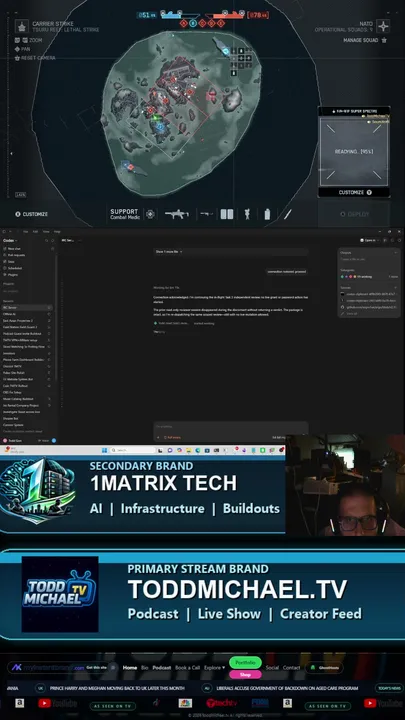Select the canister grenade loadout slot
Screen dimensions: 405x720
point(267,214)
